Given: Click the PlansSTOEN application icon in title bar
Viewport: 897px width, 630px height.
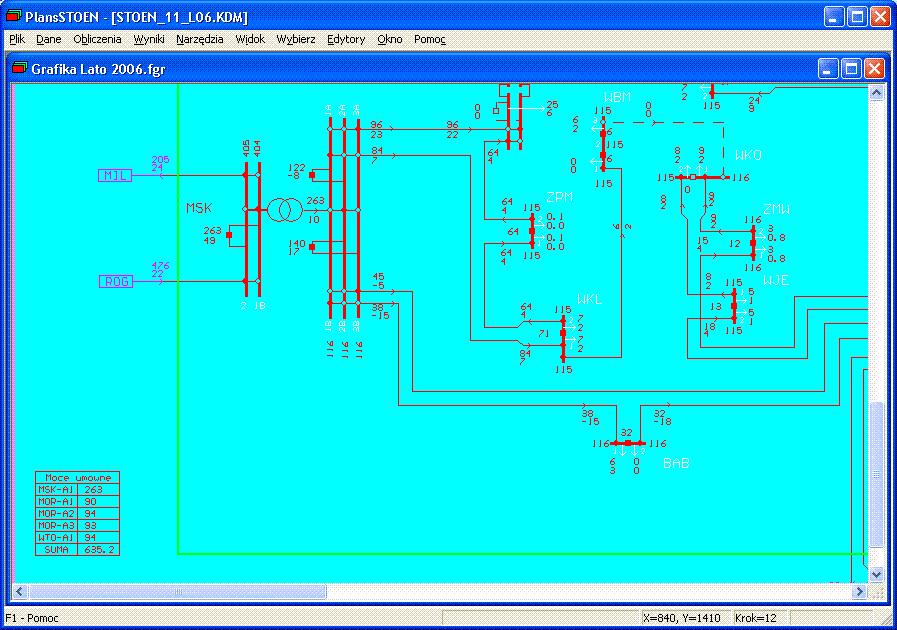Looking at the screenshot, I should tap(14, 17).
